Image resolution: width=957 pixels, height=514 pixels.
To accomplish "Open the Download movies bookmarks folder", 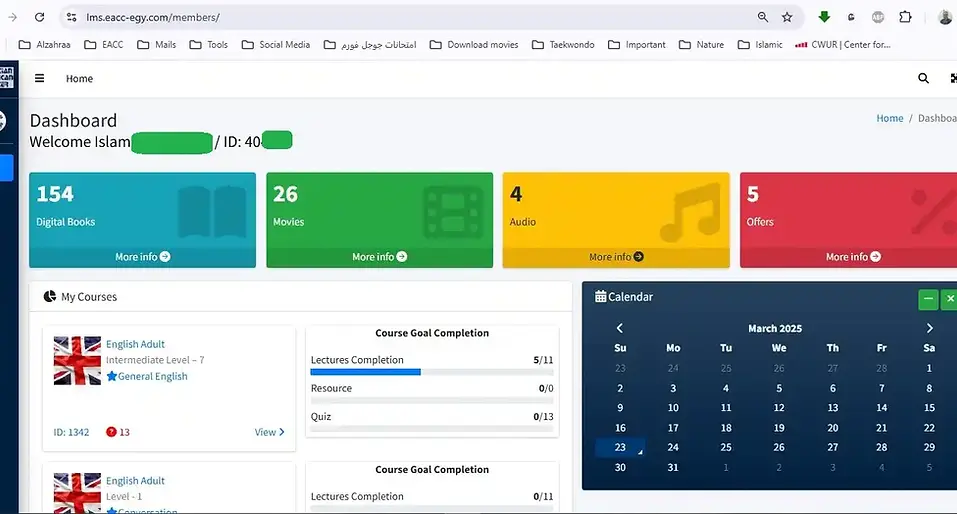I will [x=474, y=45].
